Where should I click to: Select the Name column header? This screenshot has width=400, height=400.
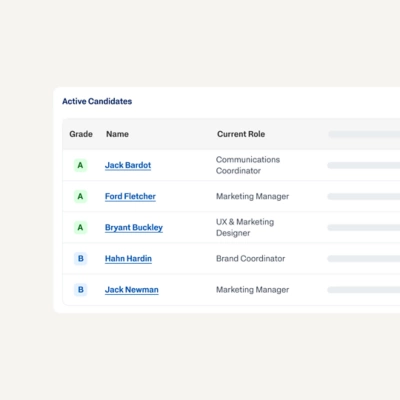[x=117, y=134]
